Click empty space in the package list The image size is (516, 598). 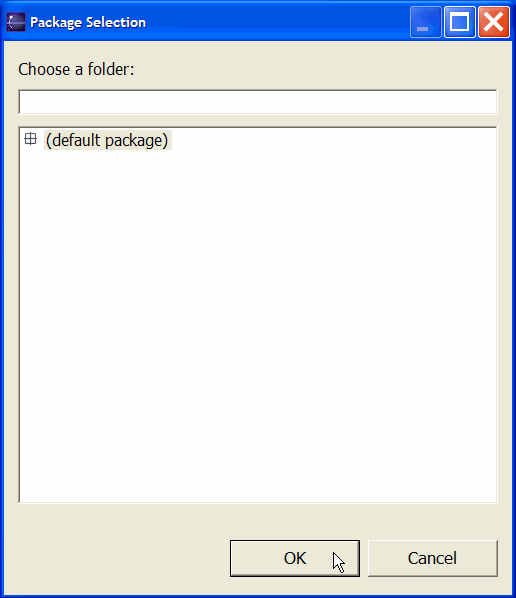tap(258, 324)
